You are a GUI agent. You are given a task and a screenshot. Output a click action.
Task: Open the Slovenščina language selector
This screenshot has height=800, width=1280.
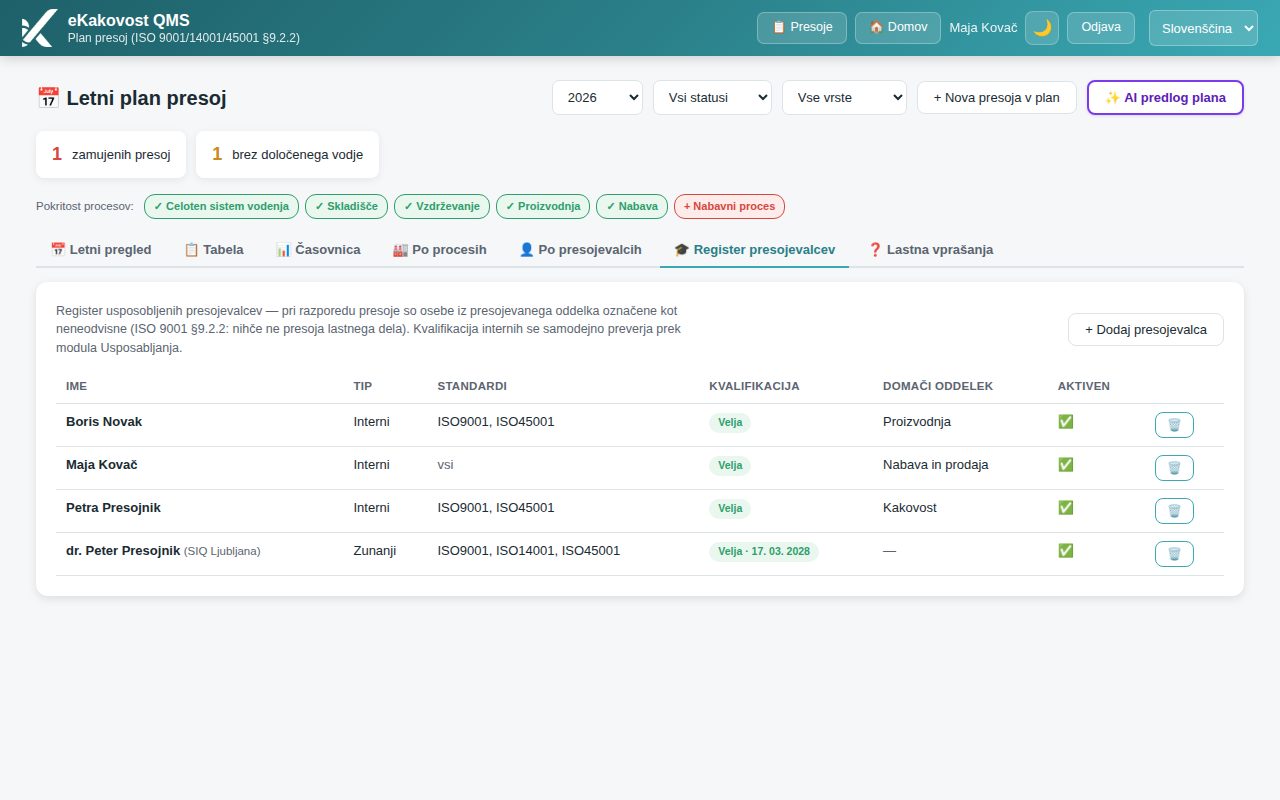click(x=1203, y=28)
